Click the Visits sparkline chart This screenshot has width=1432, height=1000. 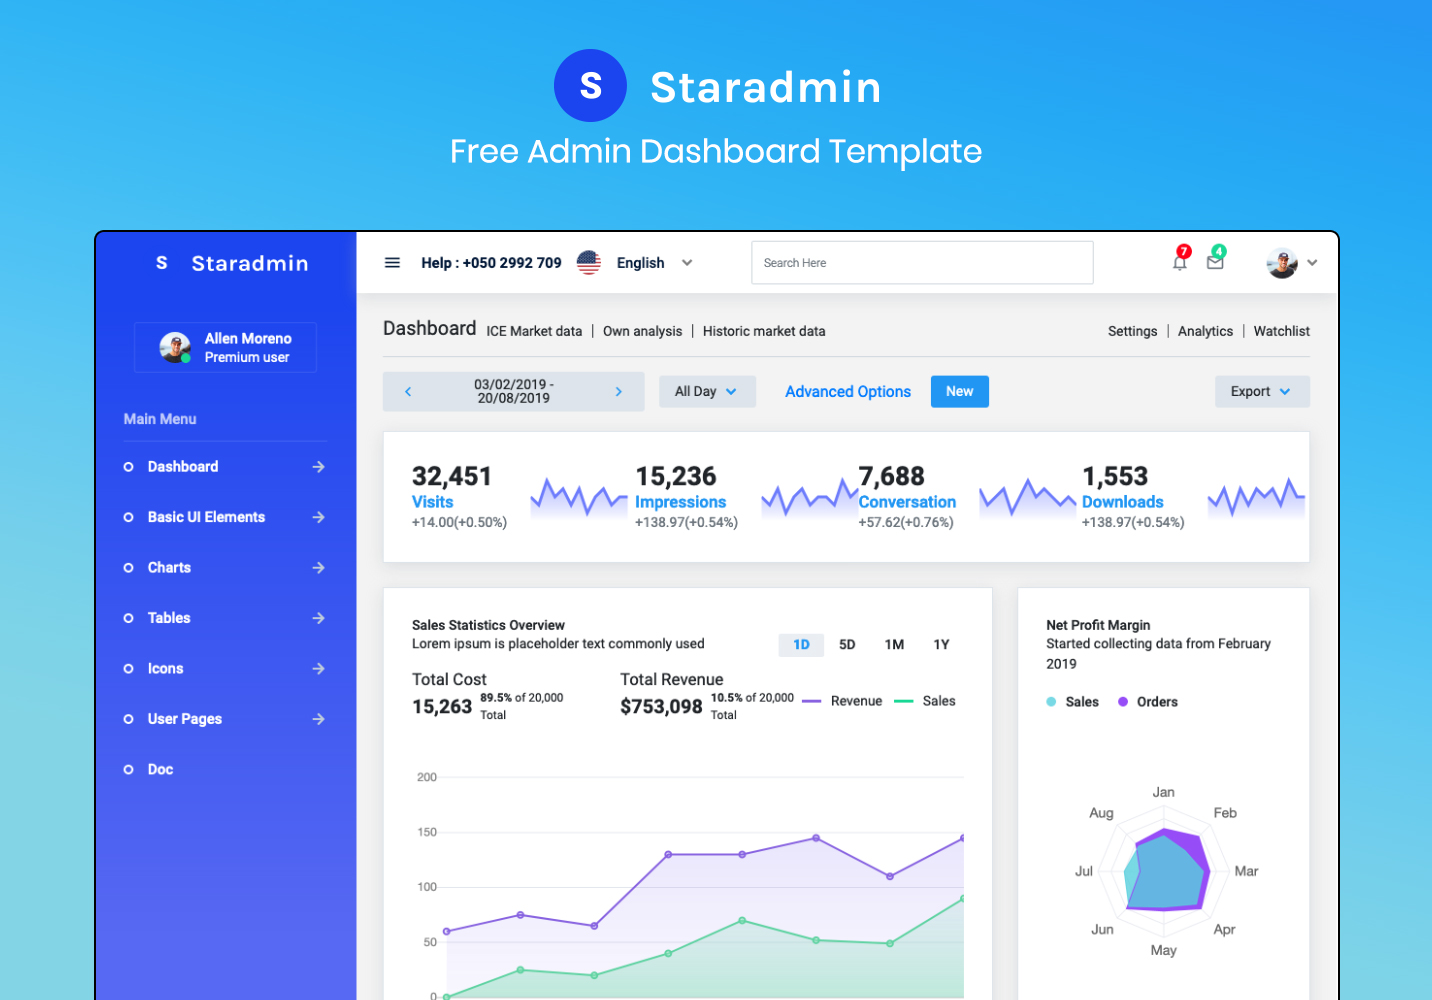(x=578, y=497)
